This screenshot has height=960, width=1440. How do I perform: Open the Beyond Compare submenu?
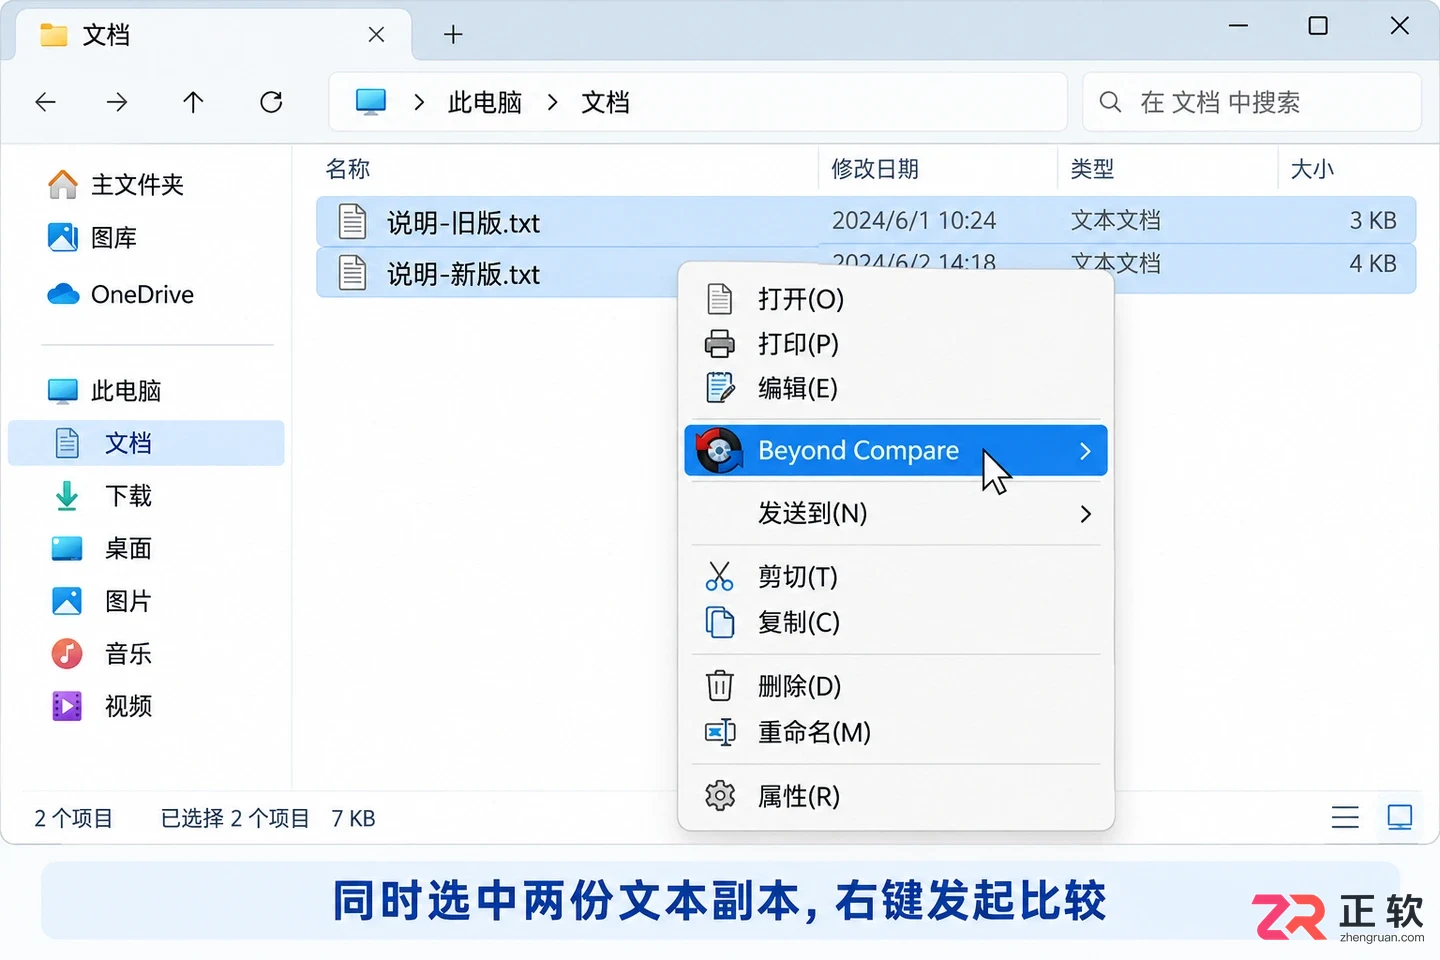pos(896,451)
